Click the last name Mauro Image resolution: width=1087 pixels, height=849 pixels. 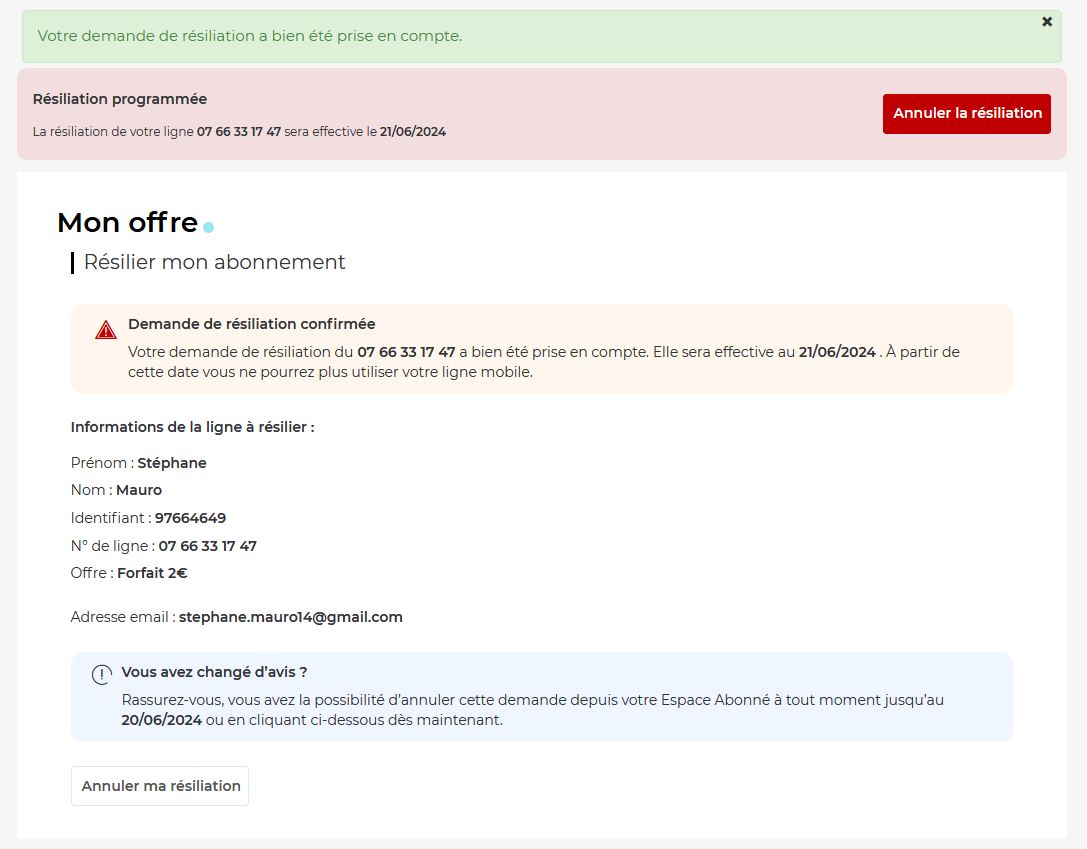(x=139, y=490)
